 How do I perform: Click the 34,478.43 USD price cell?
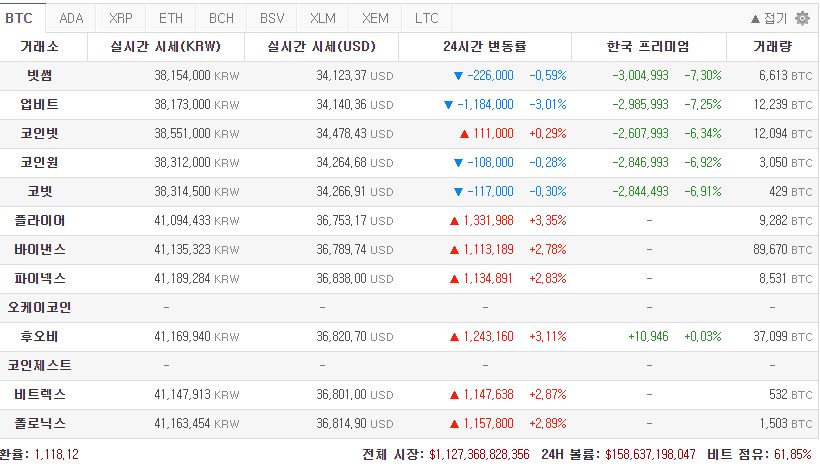click(355, 134)
